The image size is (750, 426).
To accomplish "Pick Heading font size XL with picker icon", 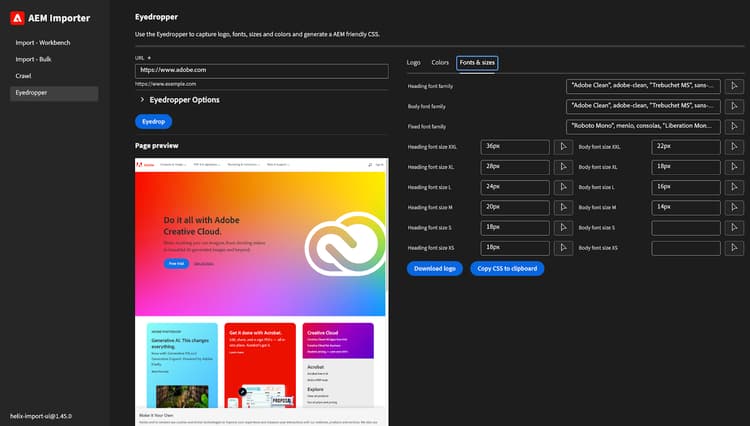I will click(x=563, y=167).
